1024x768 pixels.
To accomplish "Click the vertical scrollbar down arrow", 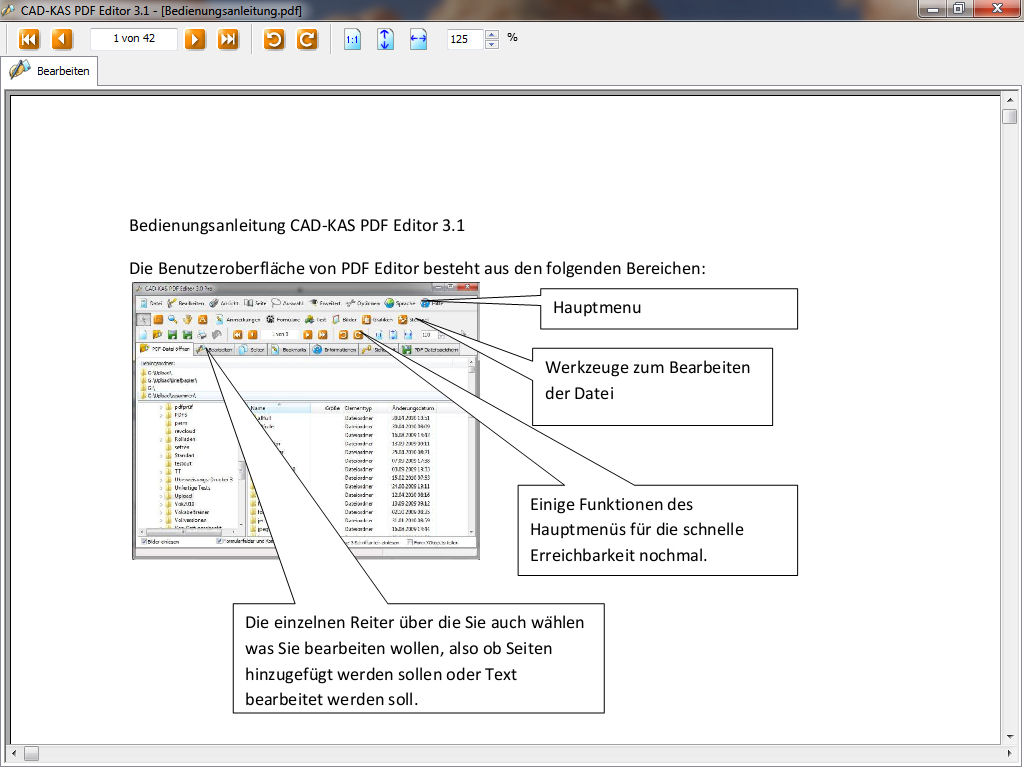I will pos(1010,736).
